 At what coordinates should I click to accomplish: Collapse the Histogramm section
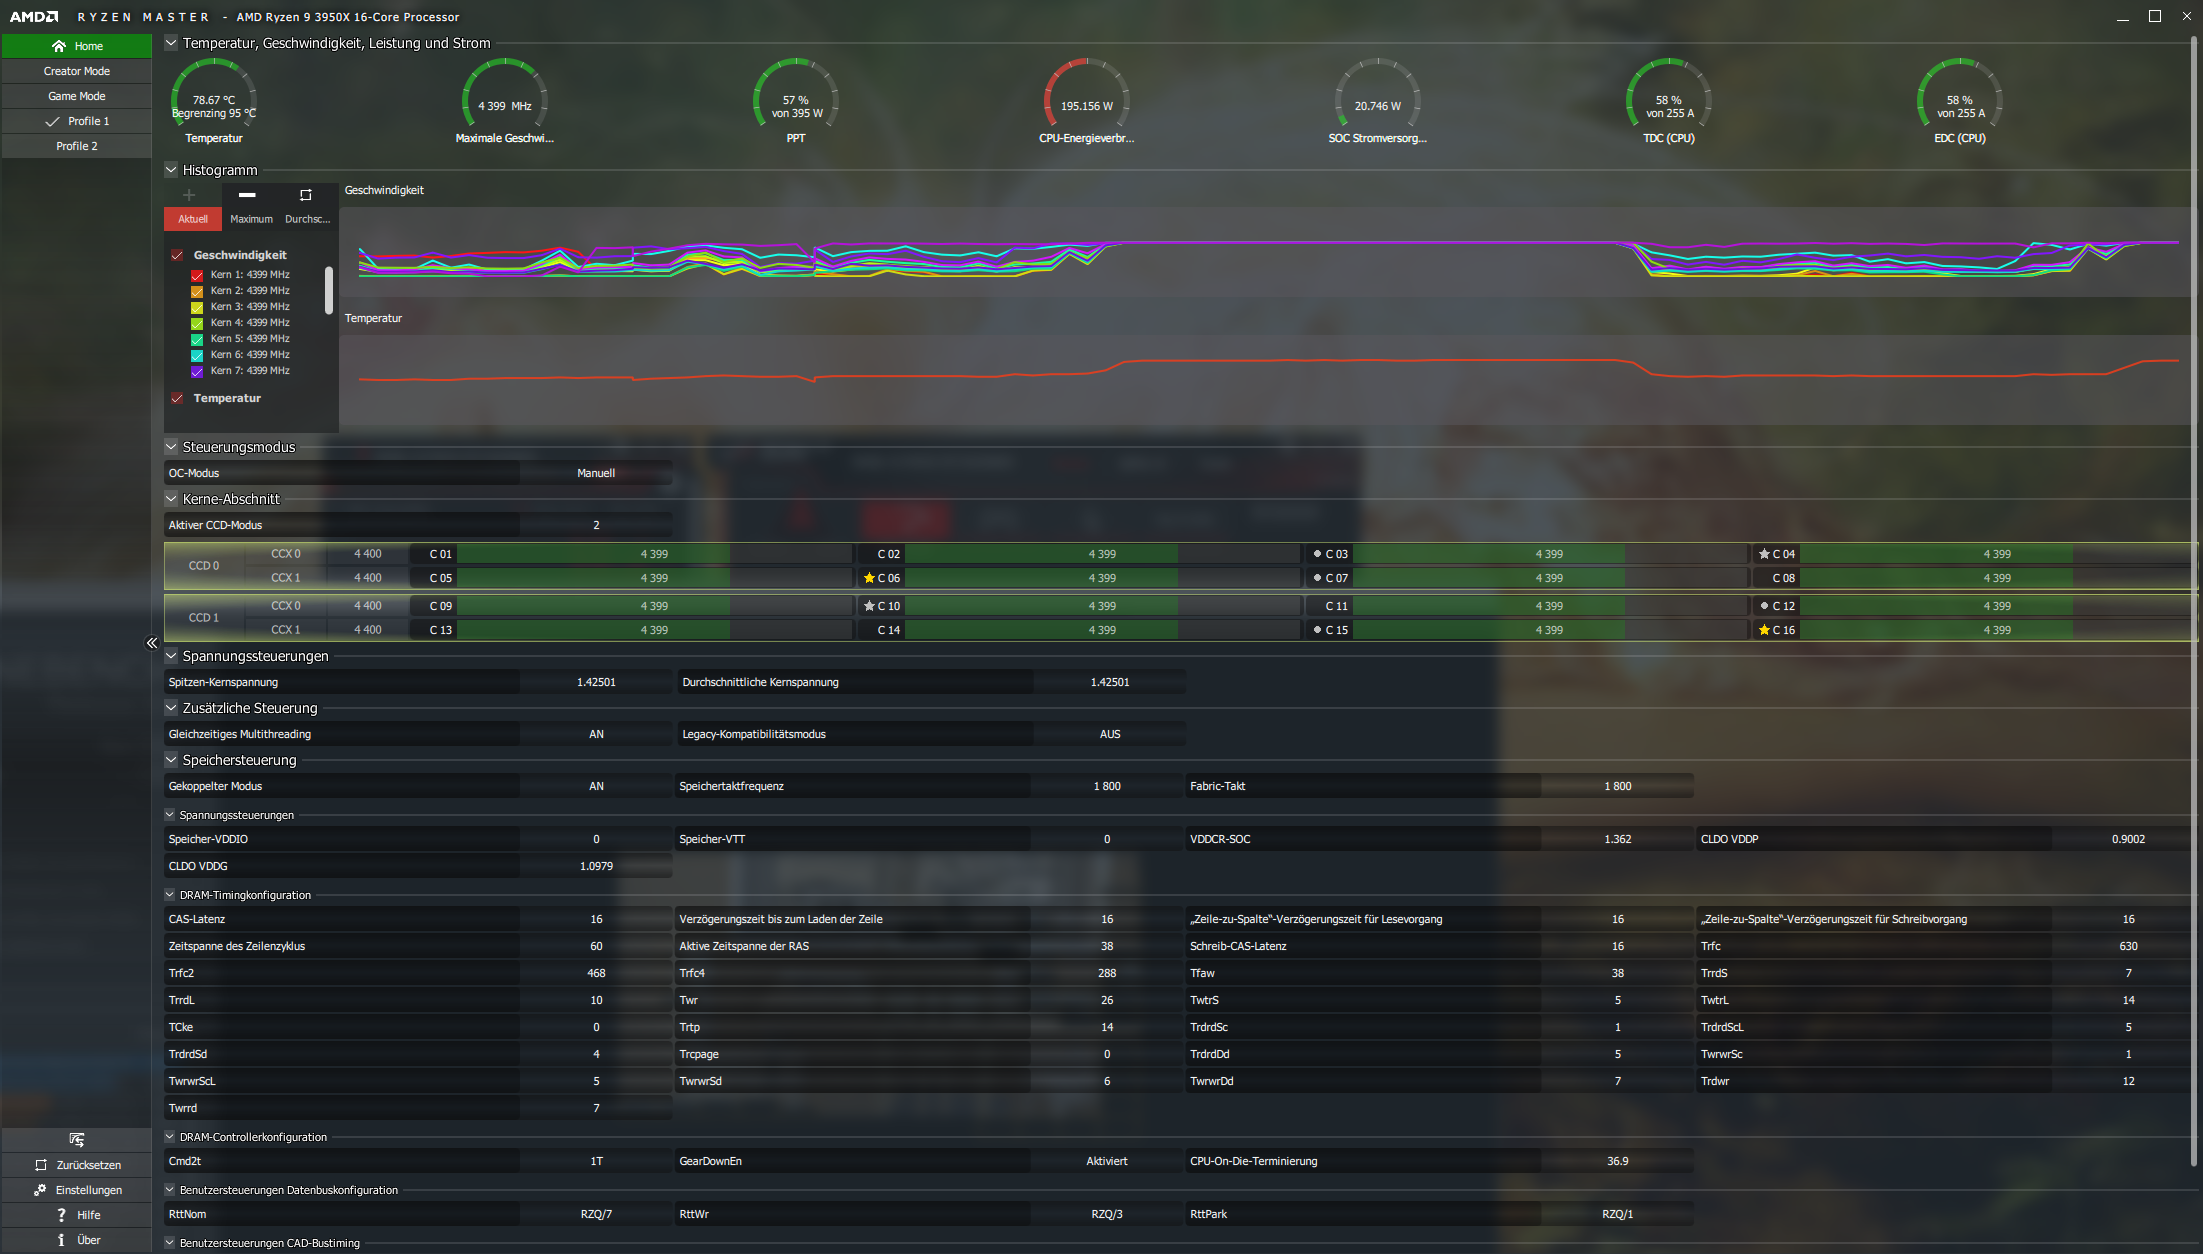171,170
